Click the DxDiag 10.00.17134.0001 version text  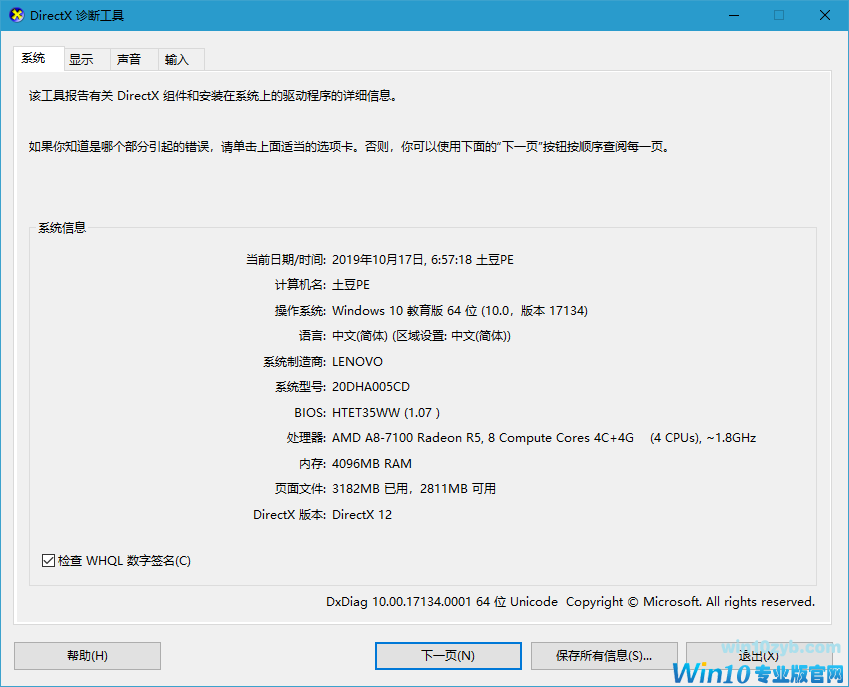399,602
